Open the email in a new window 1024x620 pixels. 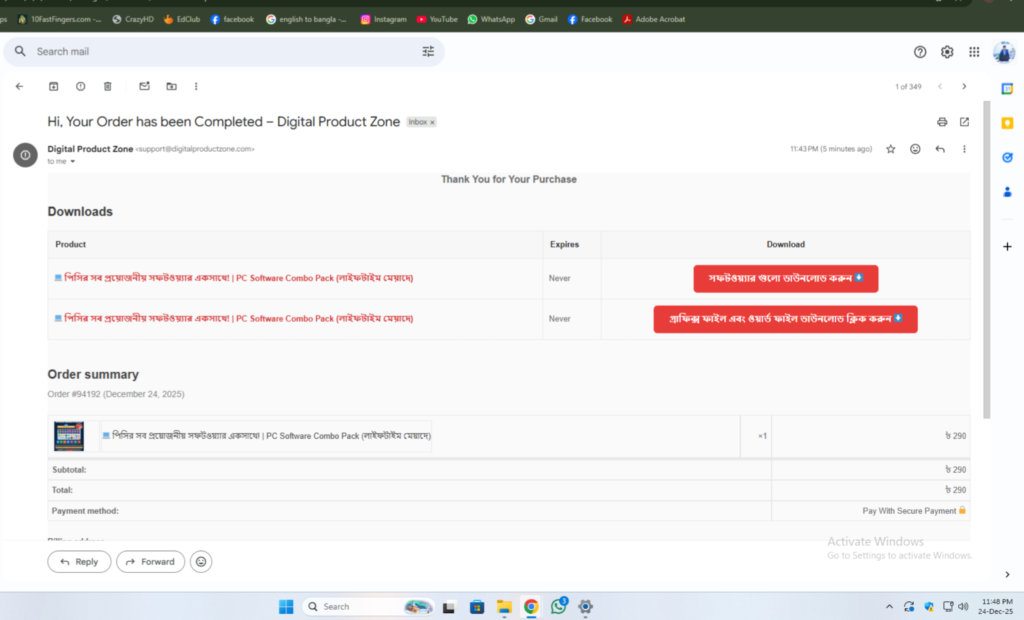964,122
